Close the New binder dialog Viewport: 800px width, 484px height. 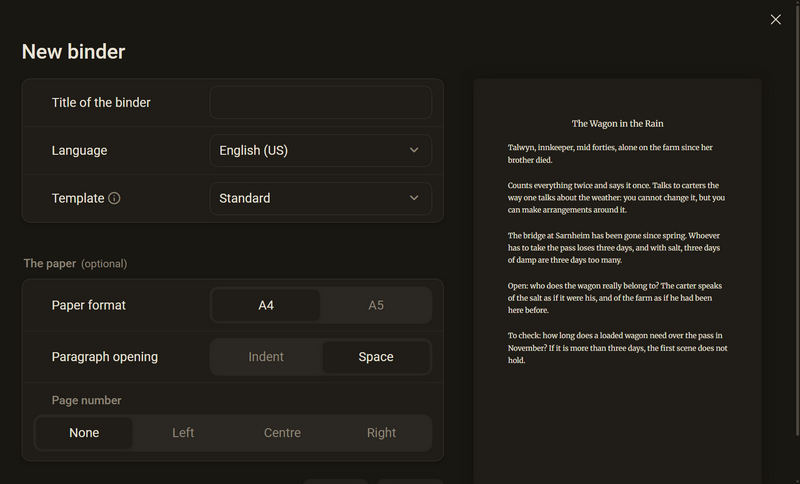(x=776, y=19)
